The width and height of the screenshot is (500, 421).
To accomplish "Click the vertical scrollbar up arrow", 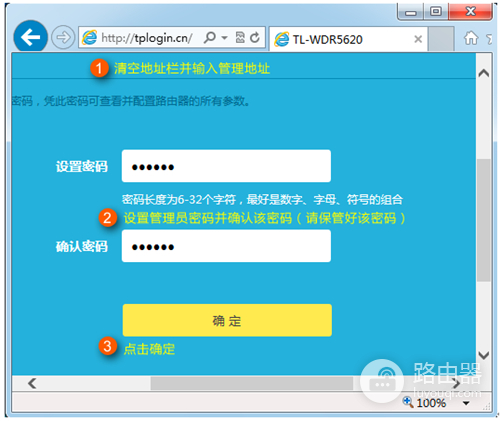I will 484,73.
